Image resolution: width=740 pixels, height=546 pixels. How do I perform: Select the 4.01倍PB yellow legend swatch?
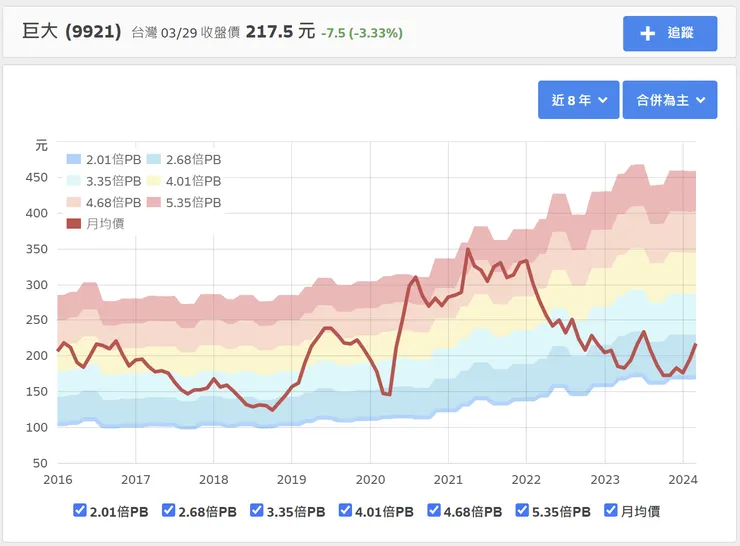153,181
